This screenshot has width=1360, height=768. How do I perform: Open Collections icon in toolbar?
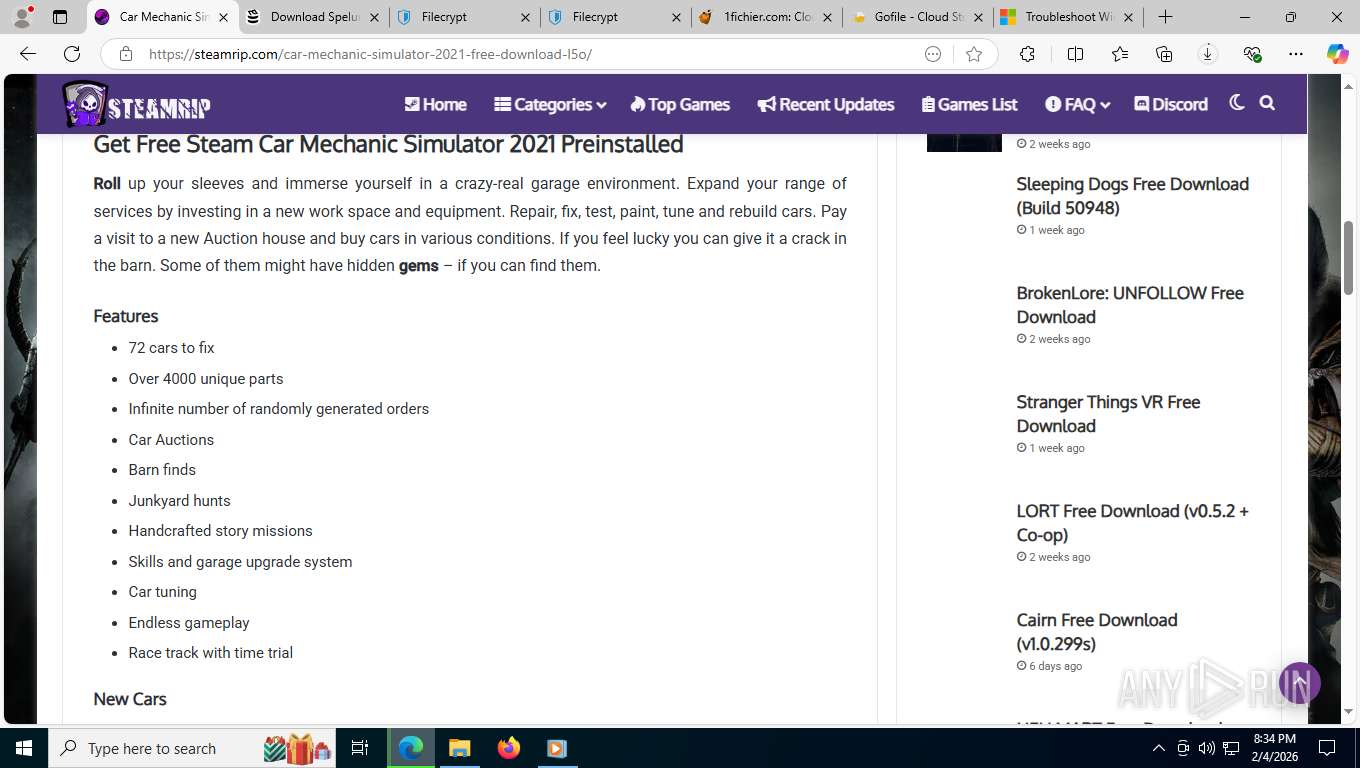click(1164, 54)
